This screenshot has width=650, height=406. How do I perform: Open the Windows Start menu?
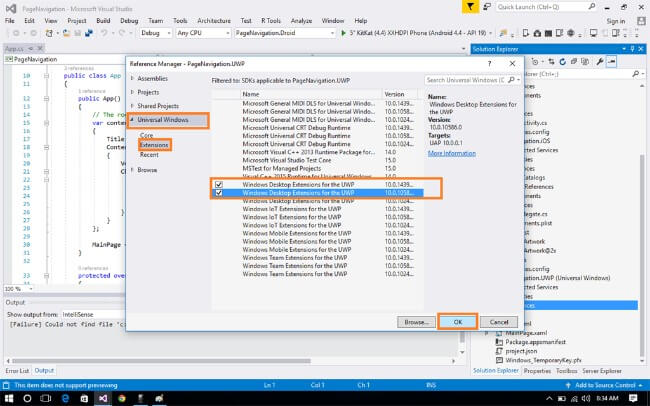pyautogui.click(x=9, y=399)
